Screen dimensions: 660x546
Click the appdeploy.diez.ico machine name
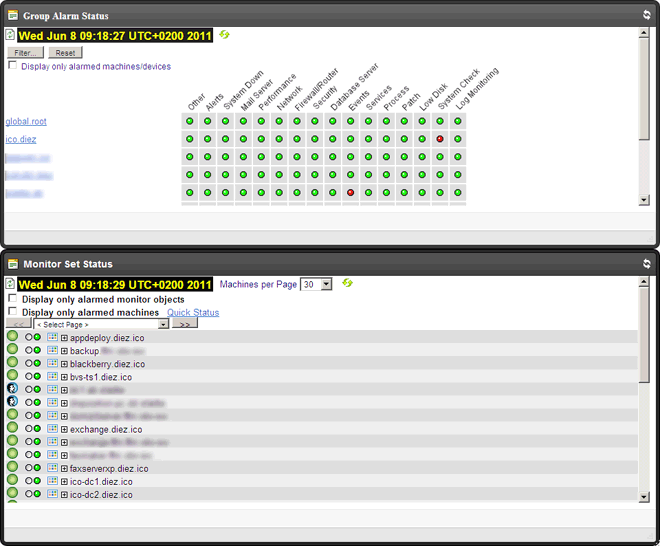pos(107,338)
